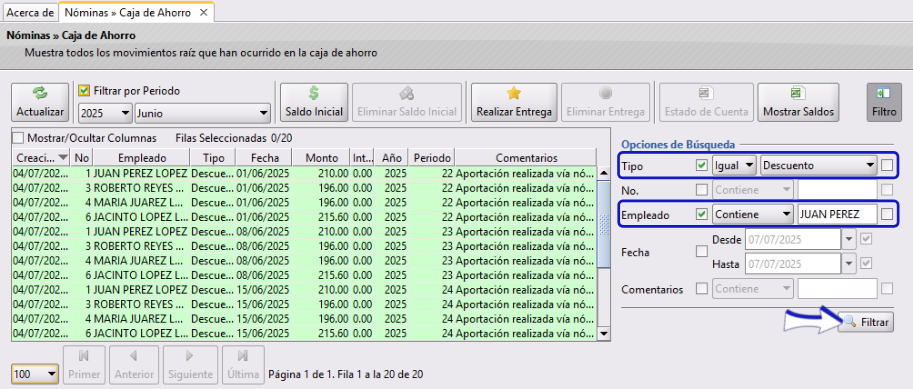Sort by Comentarios column header
The image size is (913, 389).
pyautogui.click(x=526, y=158)
